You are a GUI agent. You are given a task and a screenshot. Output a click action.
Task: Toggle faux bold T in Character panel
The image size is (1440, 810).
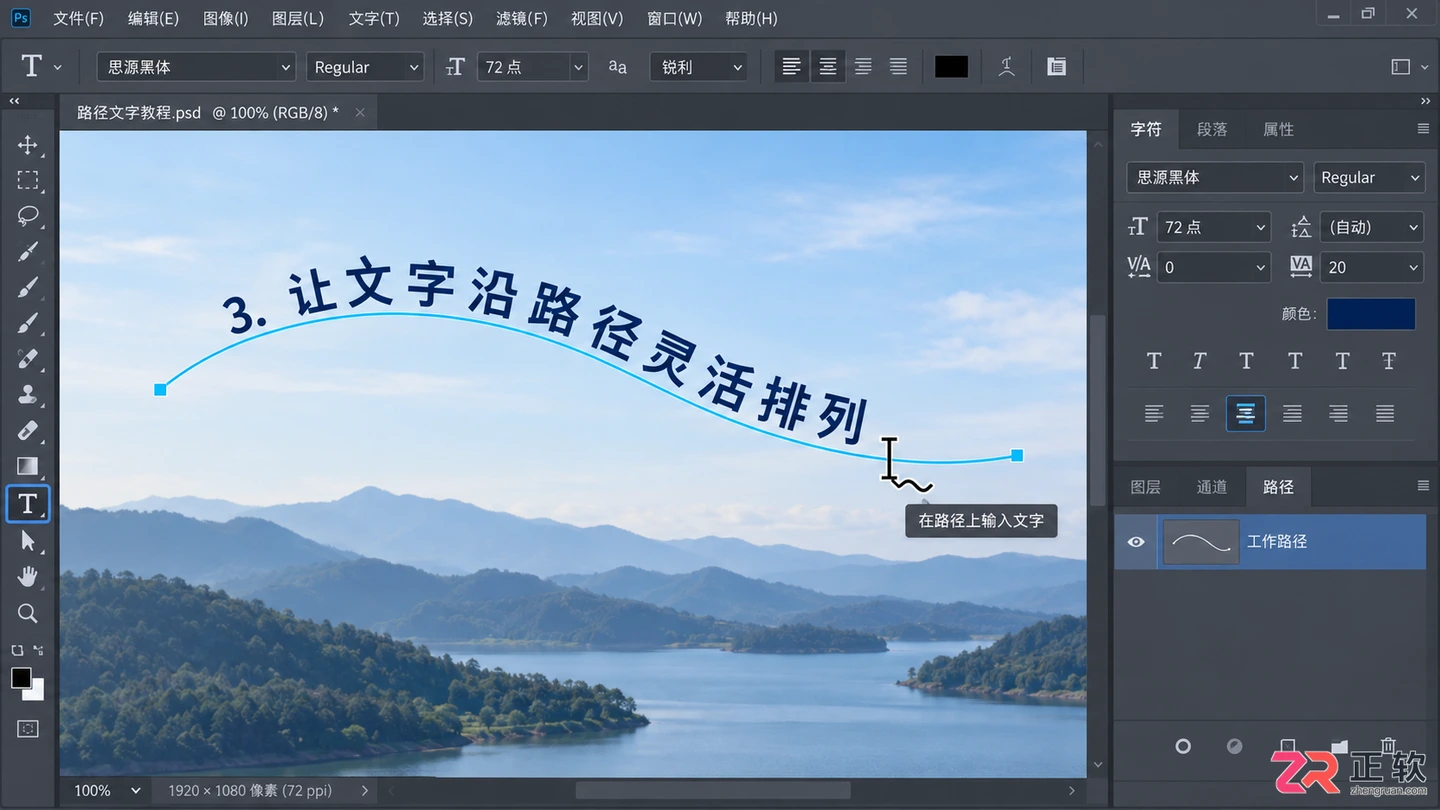[x=1154, y=361]
